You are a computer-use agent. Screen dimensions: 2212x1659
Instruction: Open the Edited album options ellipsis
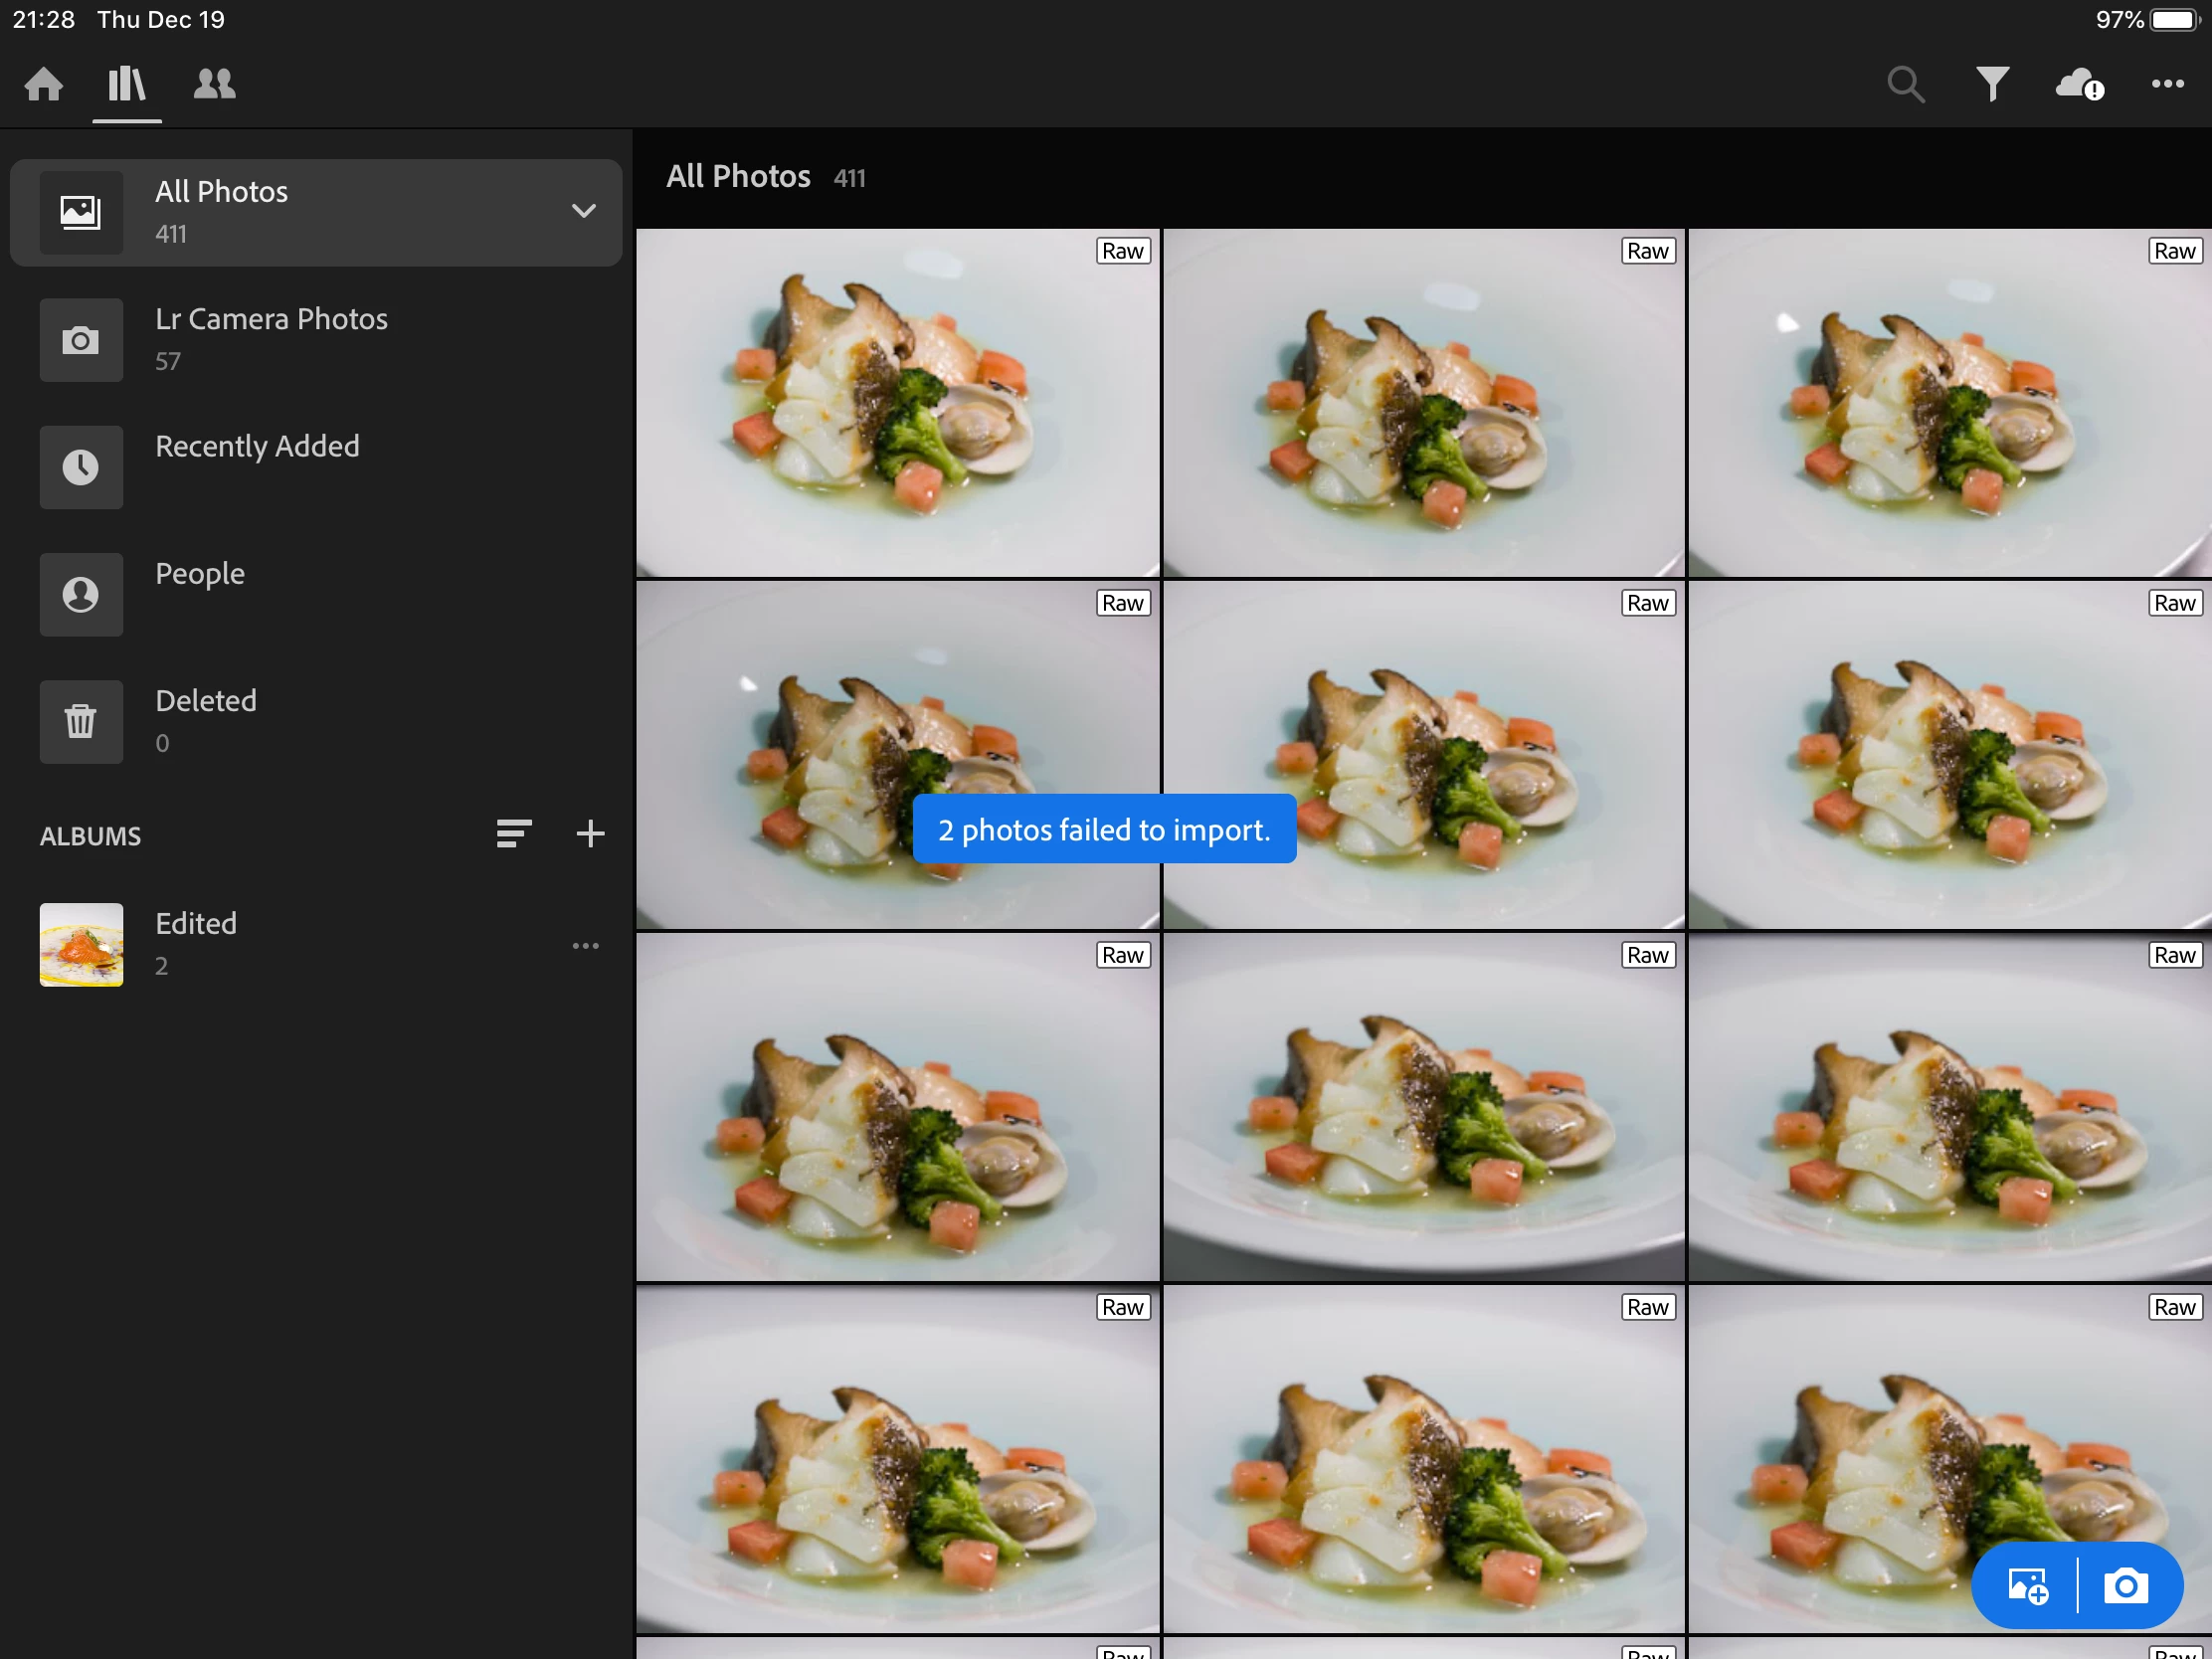tap(585, 945)
